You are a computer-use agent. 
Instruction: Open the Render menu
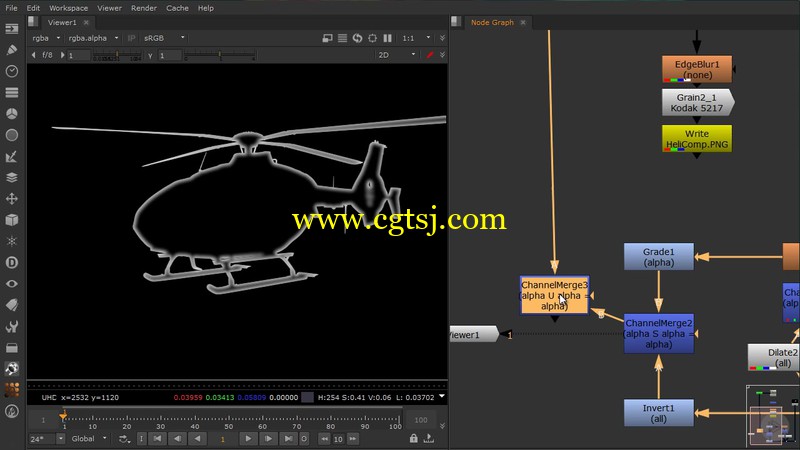[144, 8]
